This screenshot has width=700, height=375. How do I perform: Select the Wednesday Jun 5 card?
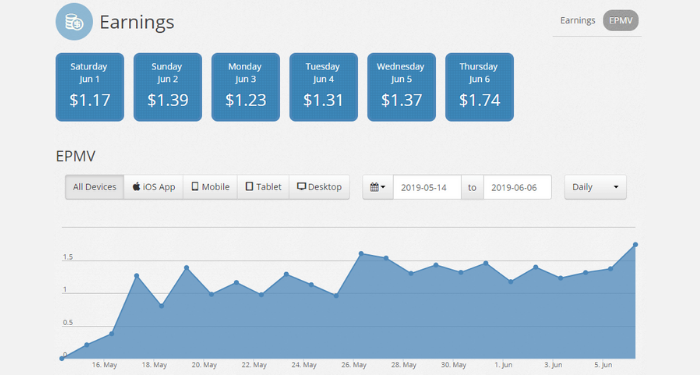tap(401, 87)
